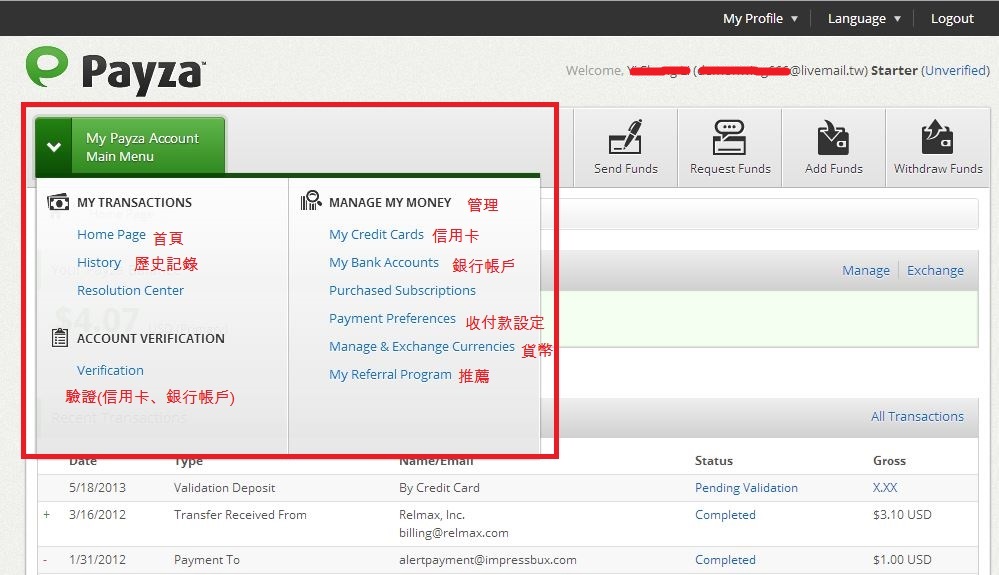999x575 pixels.
Task: Click the Withdraw Funds label
Action: click(938, 169)
